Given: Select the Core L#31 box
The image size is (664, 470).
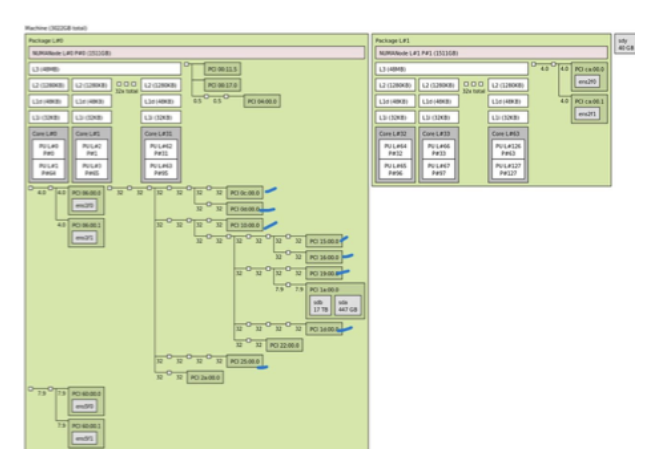Looking at the screenshot, I should pos(161,133).
